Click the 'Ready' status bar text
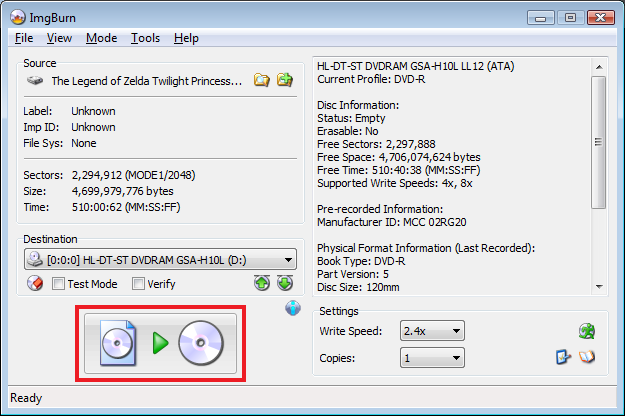625x416 pixels. coord(26,398)
